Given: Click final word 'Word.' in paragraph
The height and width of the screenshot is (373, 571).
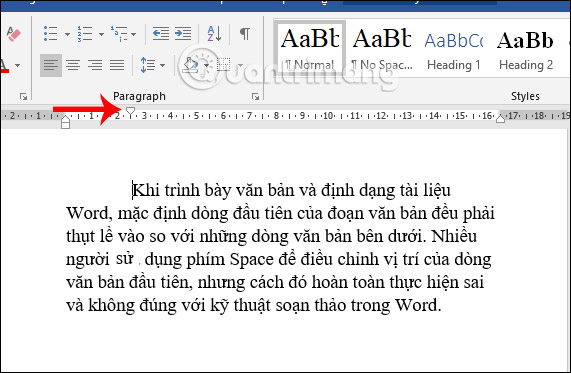Looking at the screenshot, I should coord(418,305).
